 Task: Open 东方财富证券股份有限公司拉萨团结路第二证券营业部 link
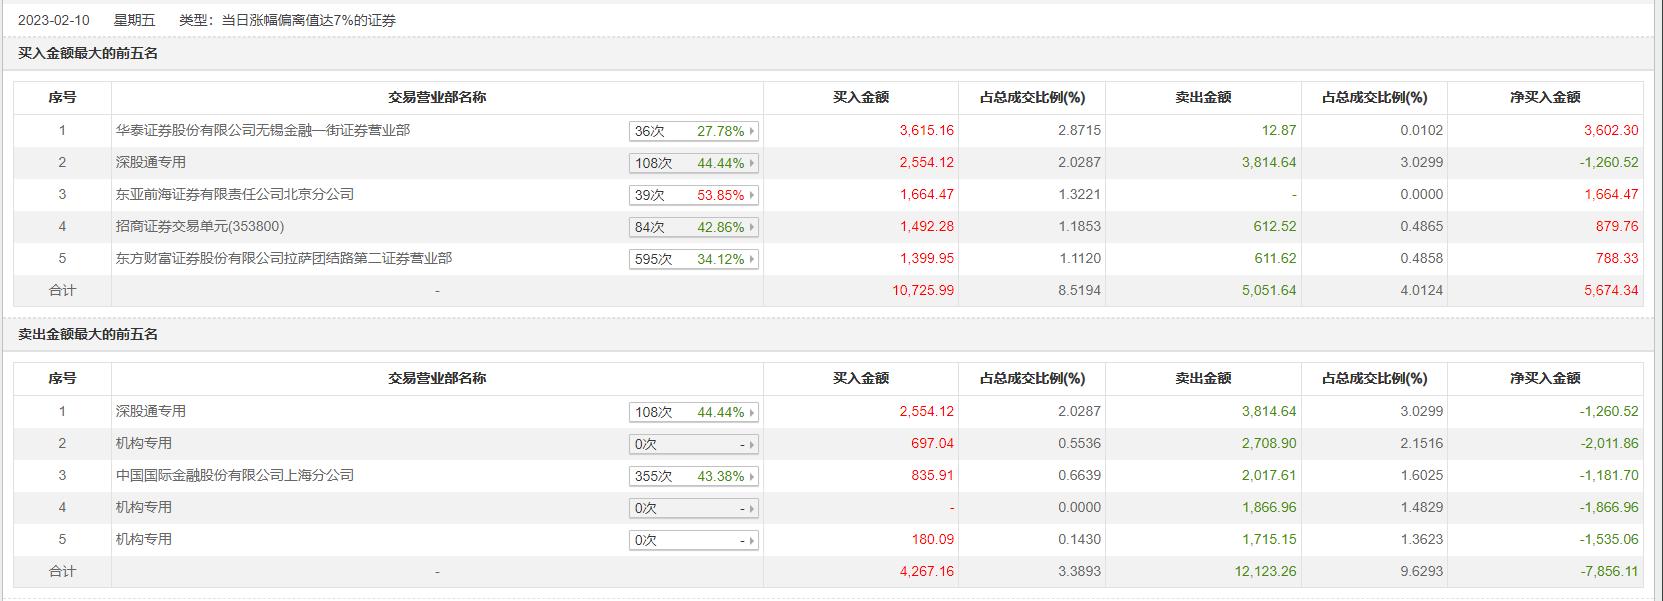[284, 258]
